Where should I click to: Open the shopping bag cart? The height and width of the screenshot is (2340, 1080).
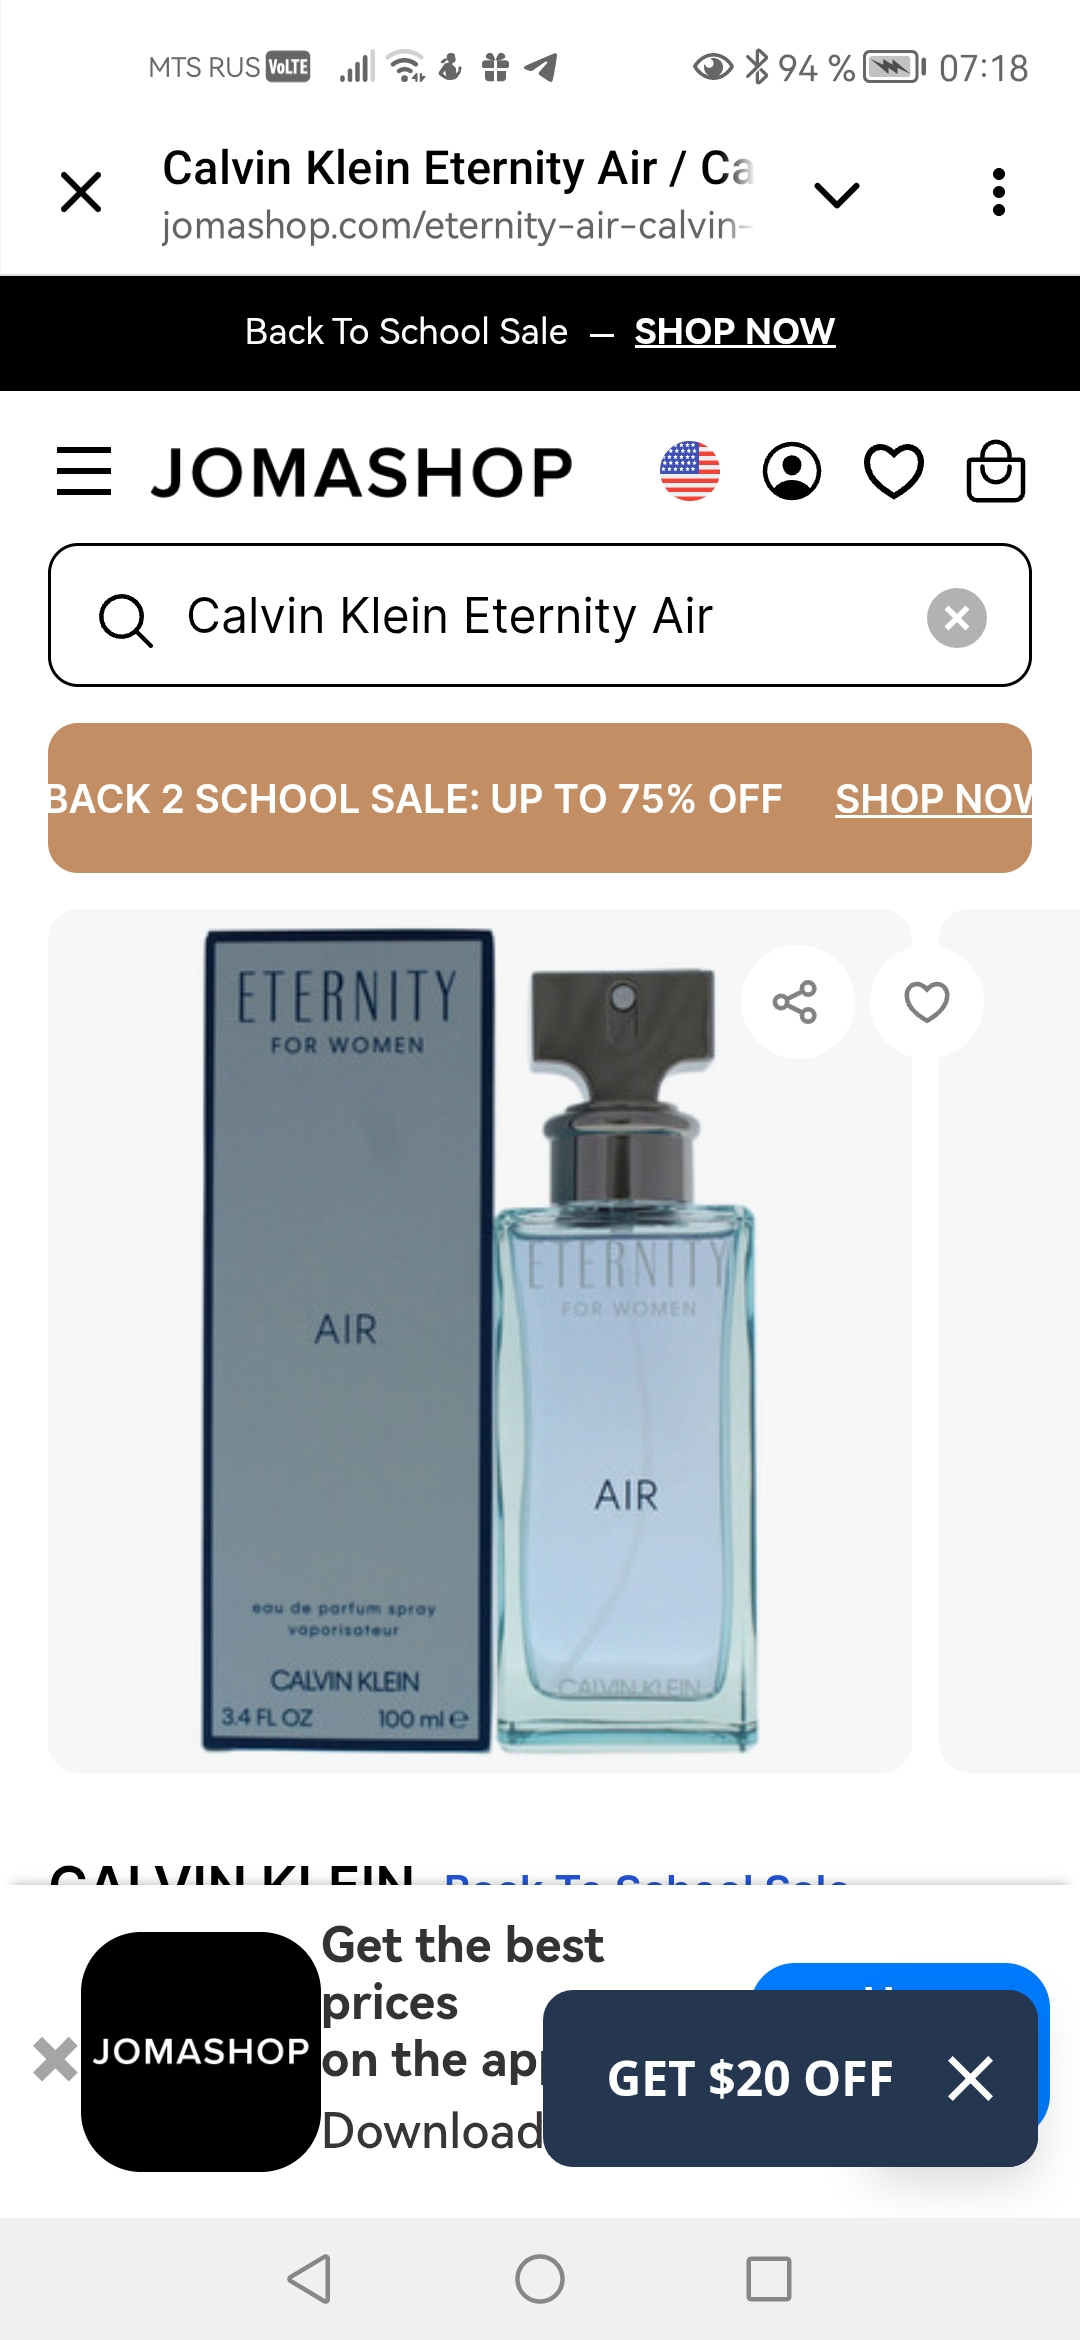[995, 471]
